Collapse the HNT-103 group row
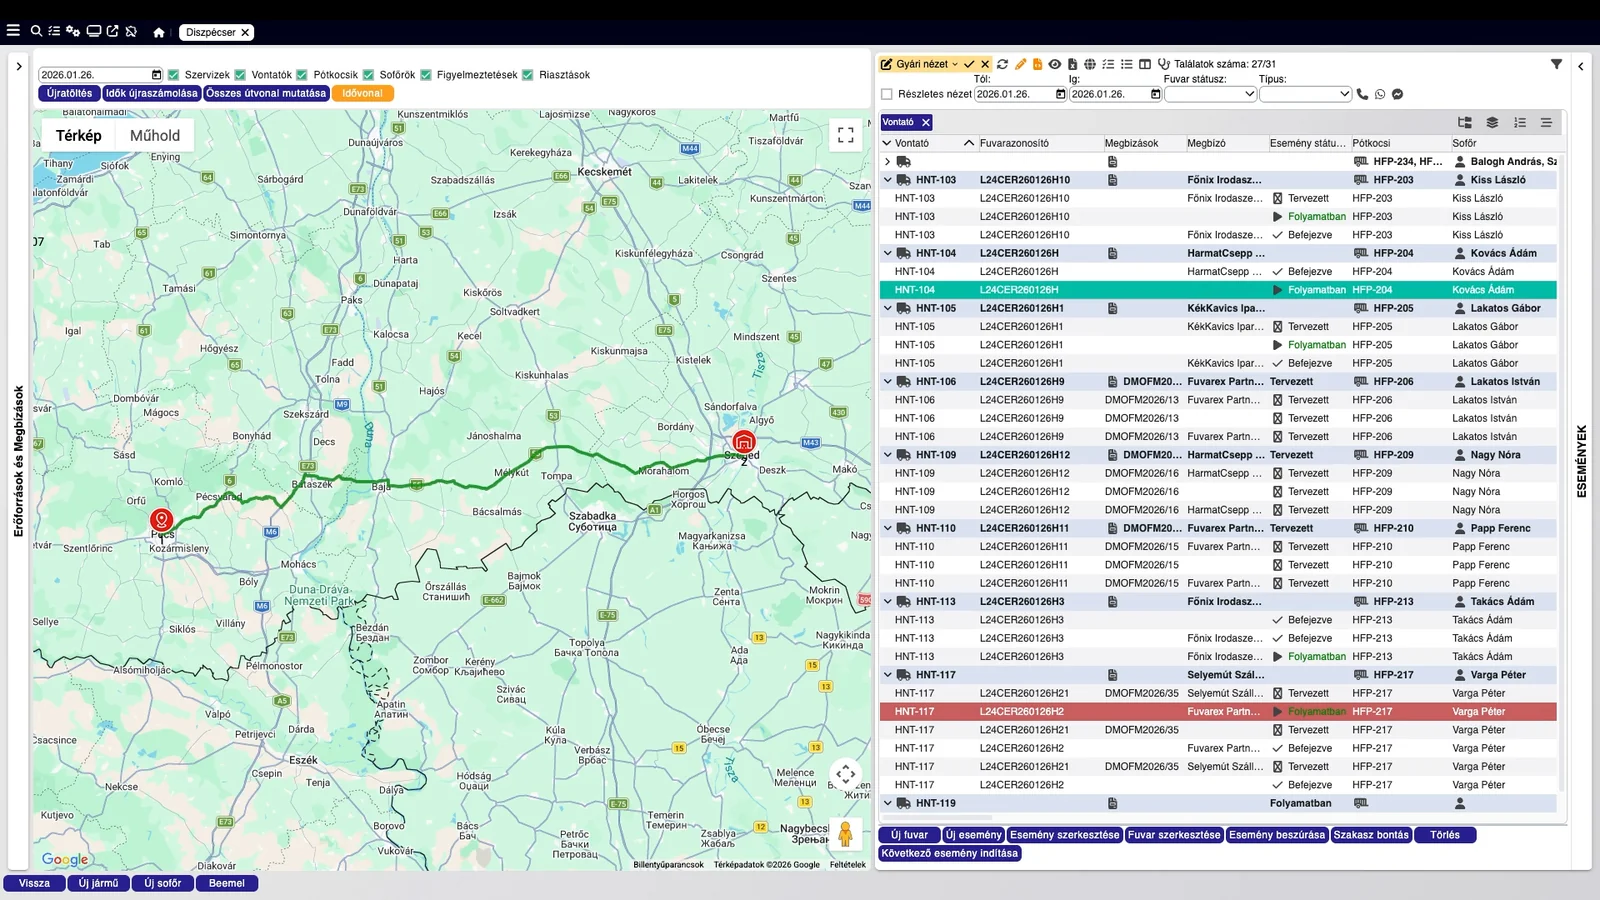This screenshot has width=1600, height=900. [x=887, y=180]
